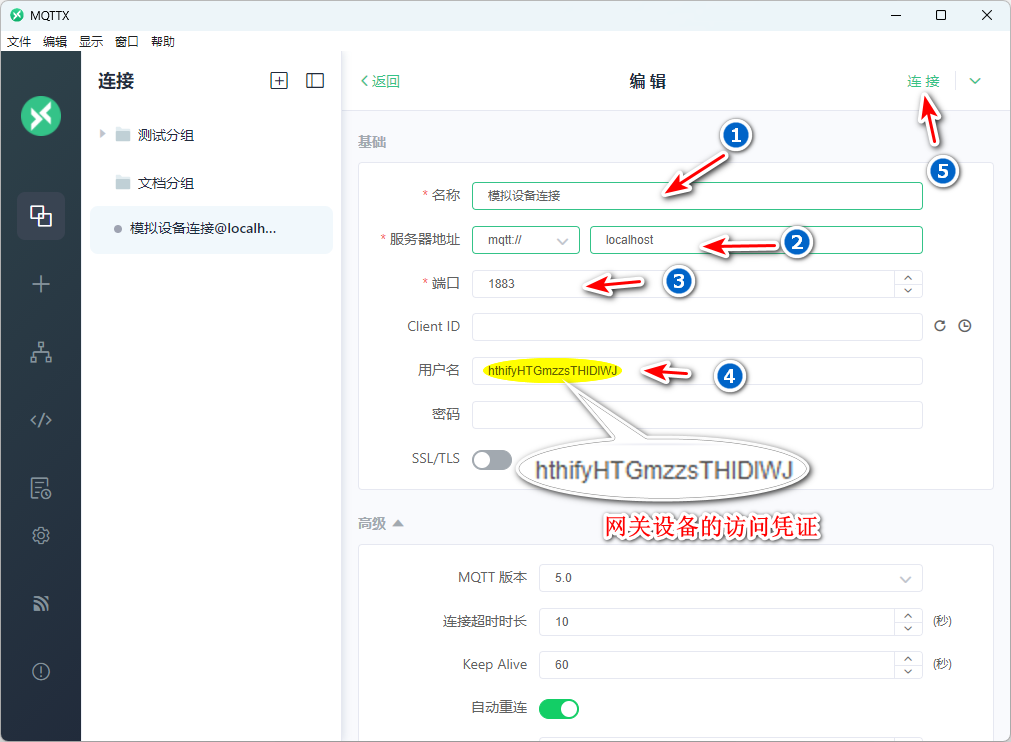Open the Settings gear in sidebar
The image size is (1011, 742).
[41, 536]
